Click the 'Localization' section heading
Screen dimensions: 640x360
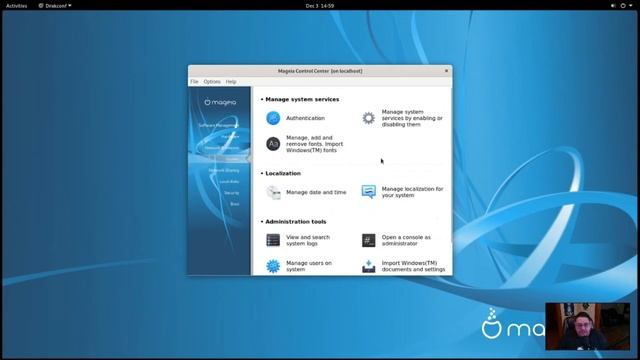coord(283,173)
